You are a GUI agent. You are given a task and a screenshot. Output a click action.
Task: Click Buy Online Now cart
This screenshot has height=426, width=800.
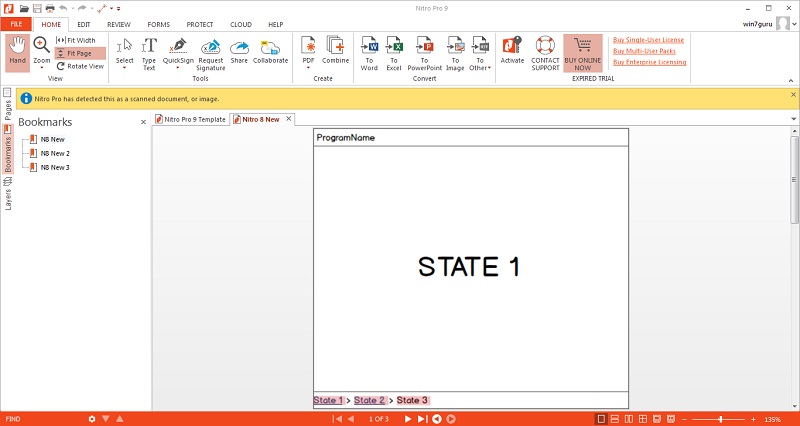click(583, 53)
